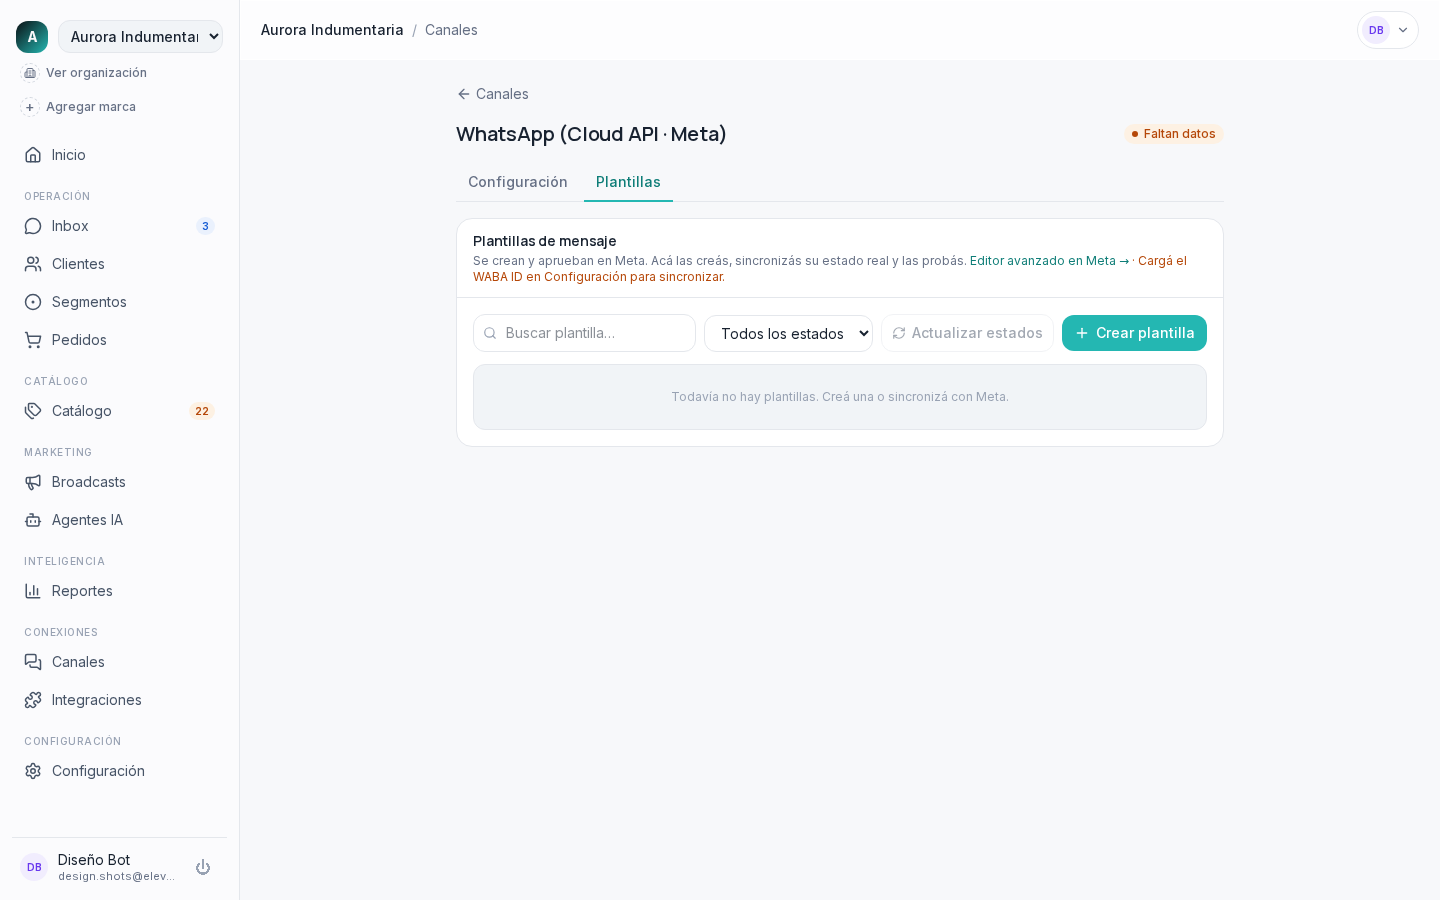Click the magnifier icon in template search
The height and width of the screenshot is (900, 1440).
click(x=490, y=333)
